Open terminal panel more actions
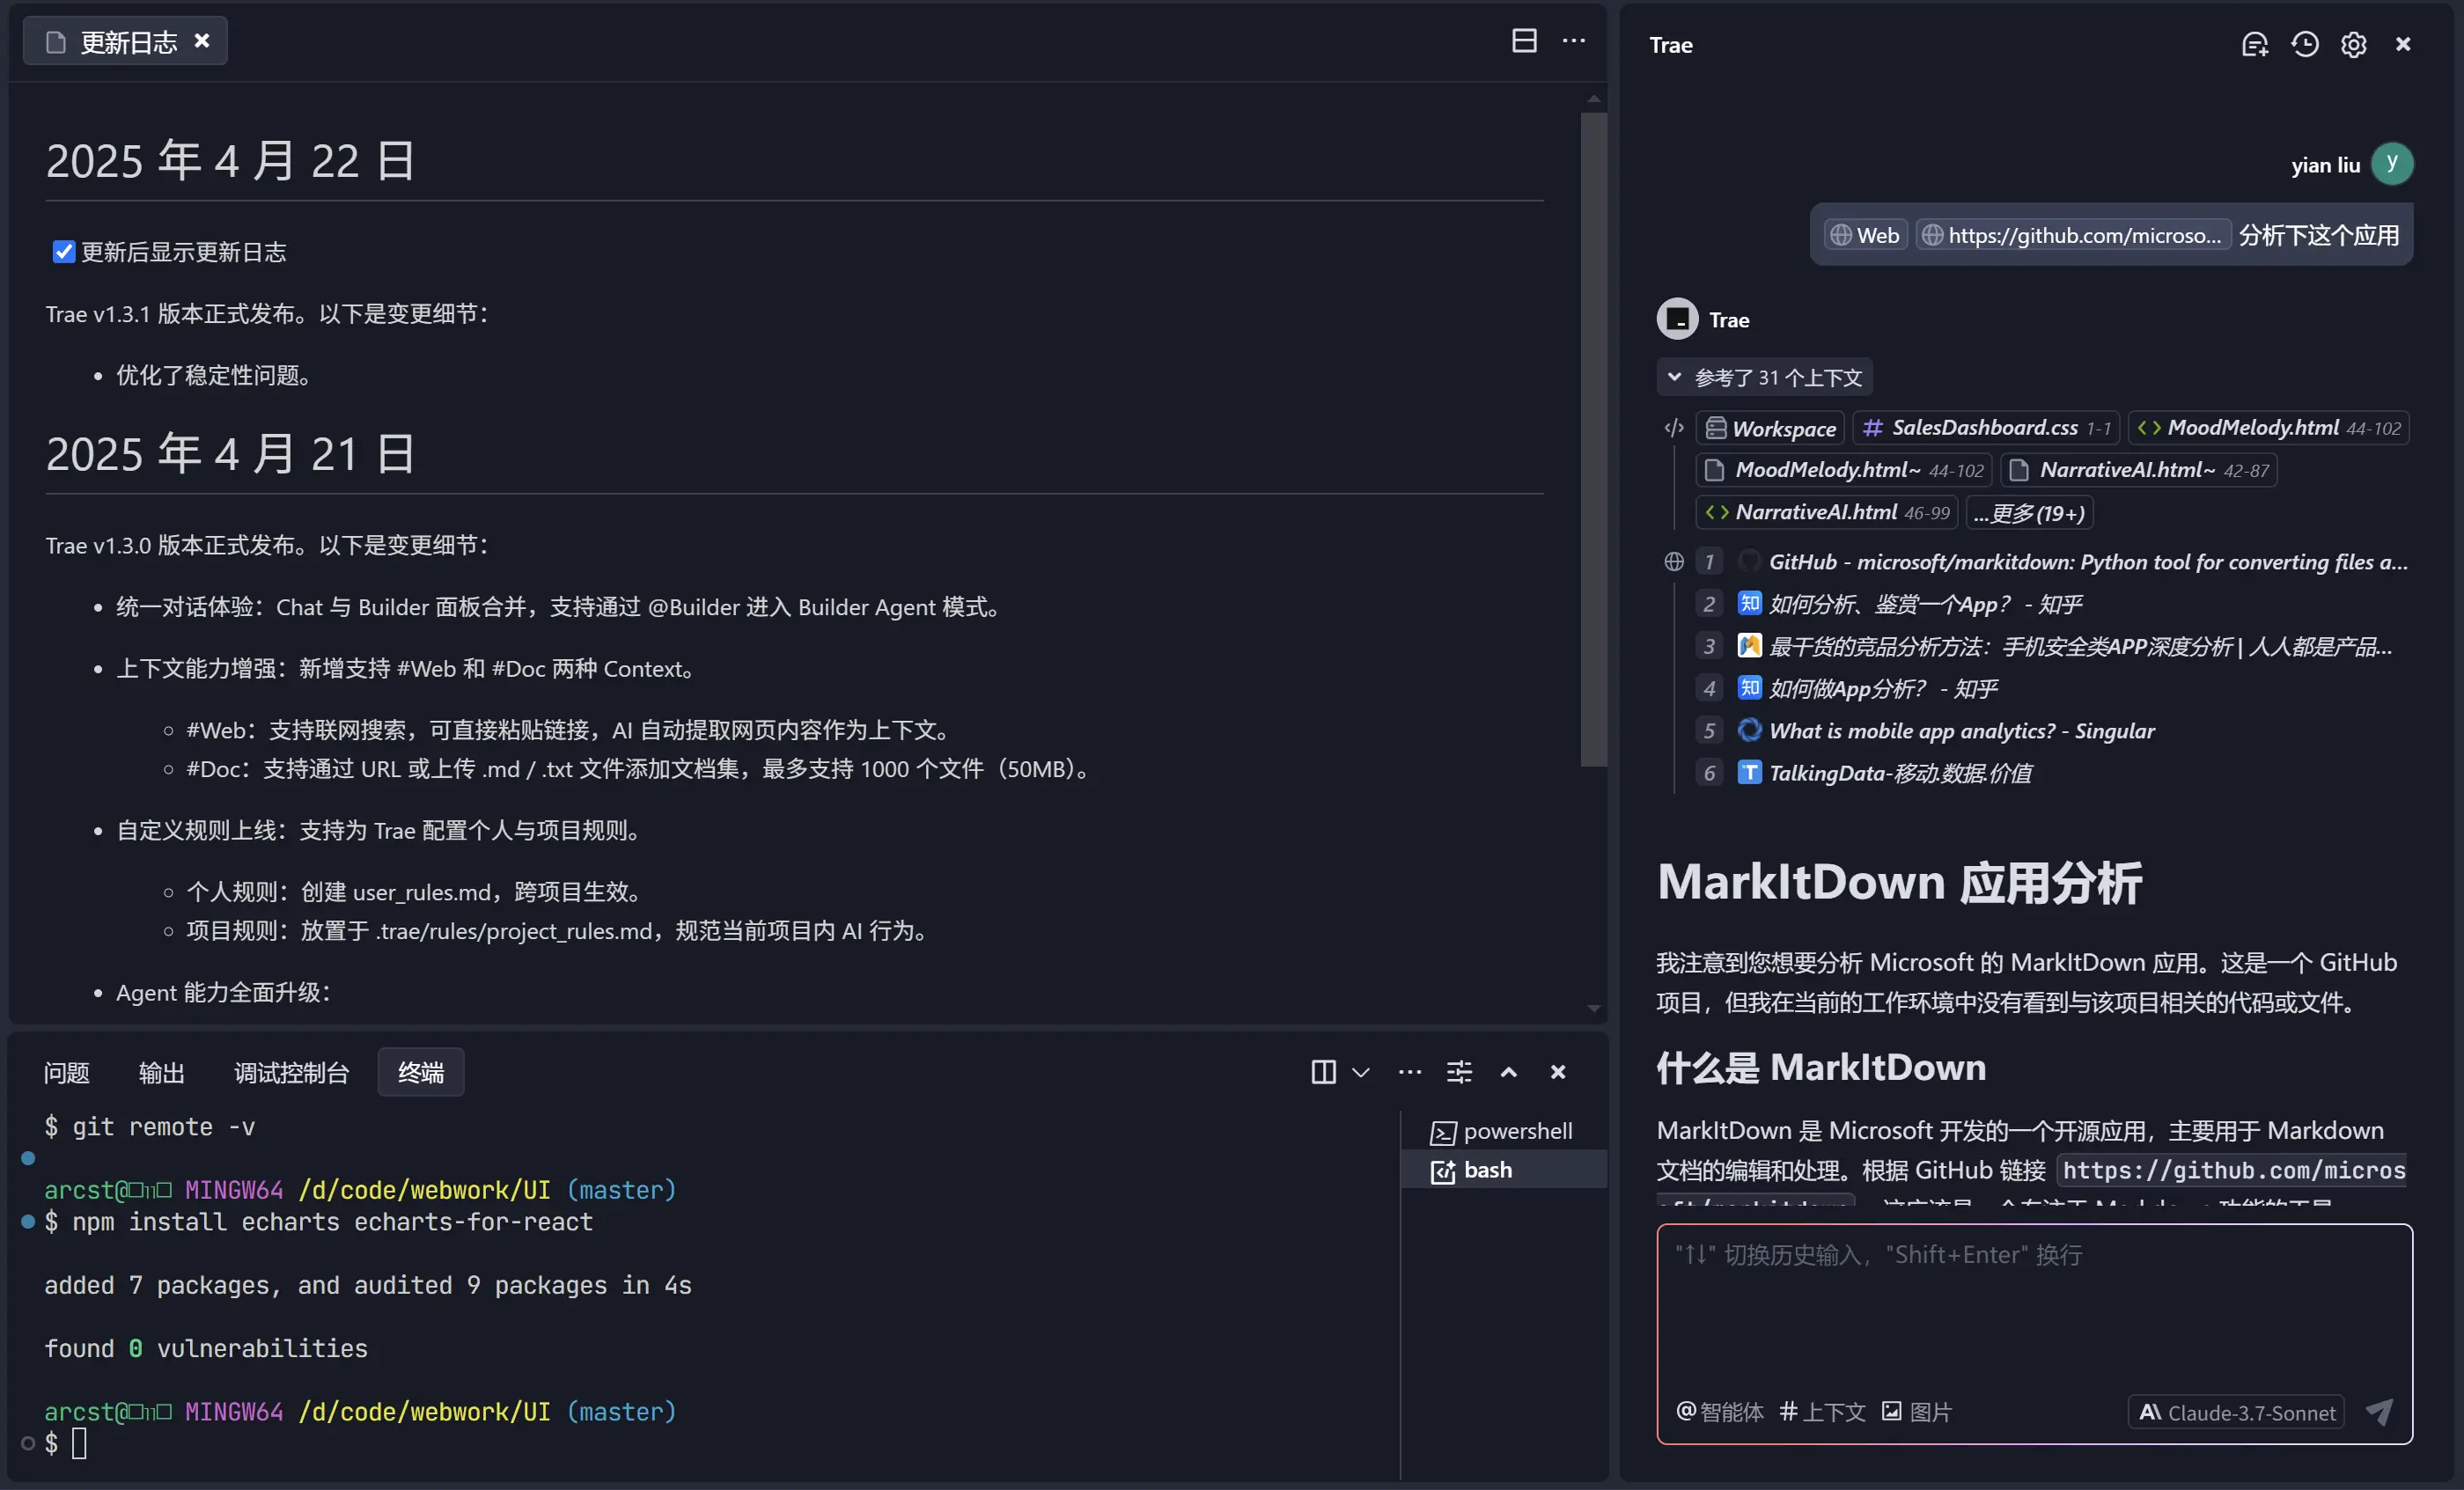2464x1490 pixels. (x=1410, y=1072)
